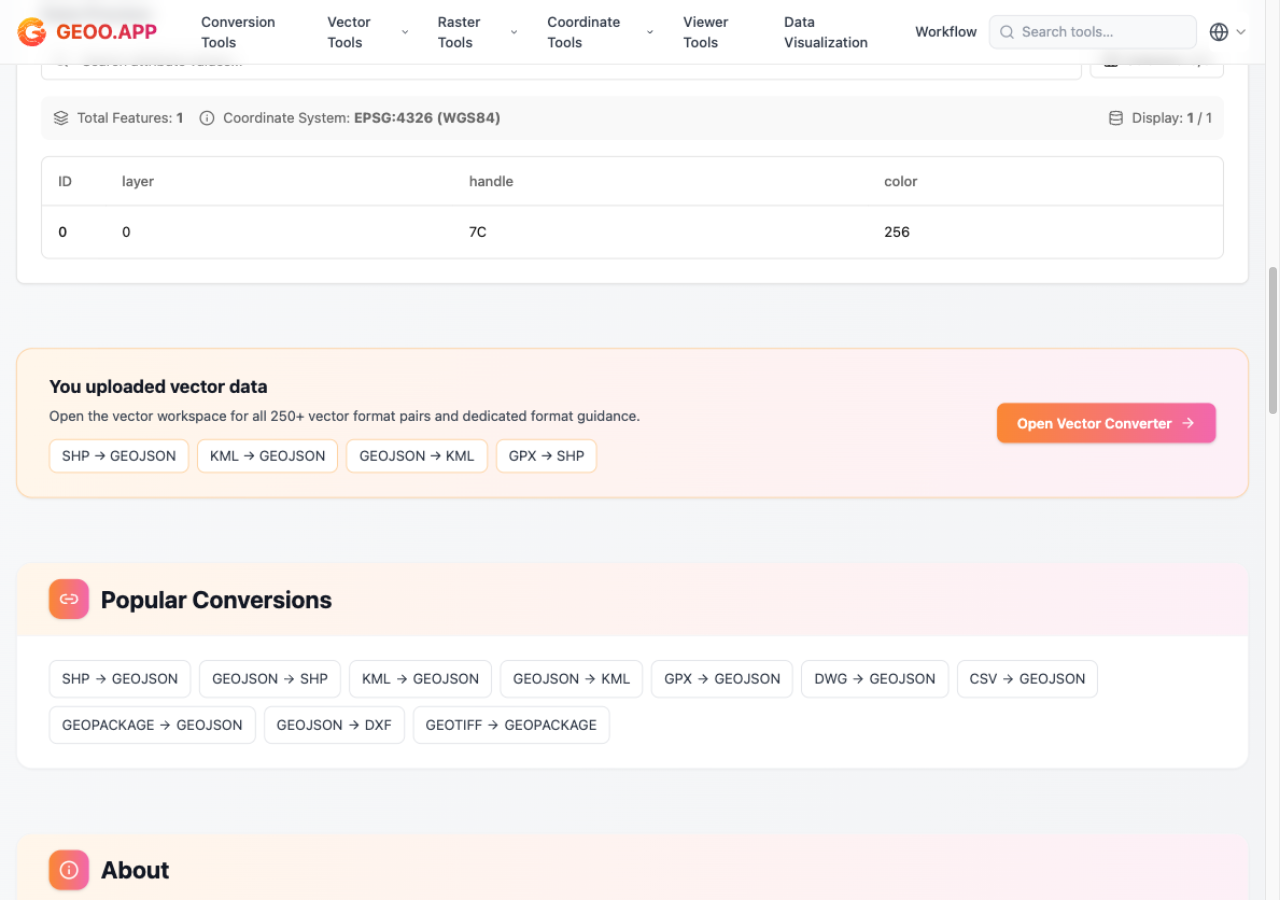The image size is (1280, 900).
Task: Select CSV → GEOJSON popular conversion
Action: pos(1027,679)
